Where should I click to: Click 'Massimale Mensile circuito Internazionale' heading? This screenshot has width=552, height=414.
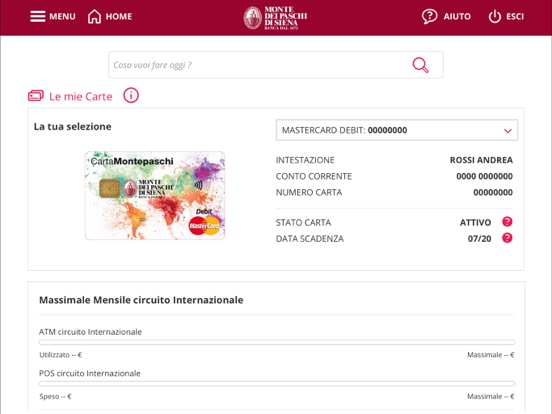(x=141, y=300)
